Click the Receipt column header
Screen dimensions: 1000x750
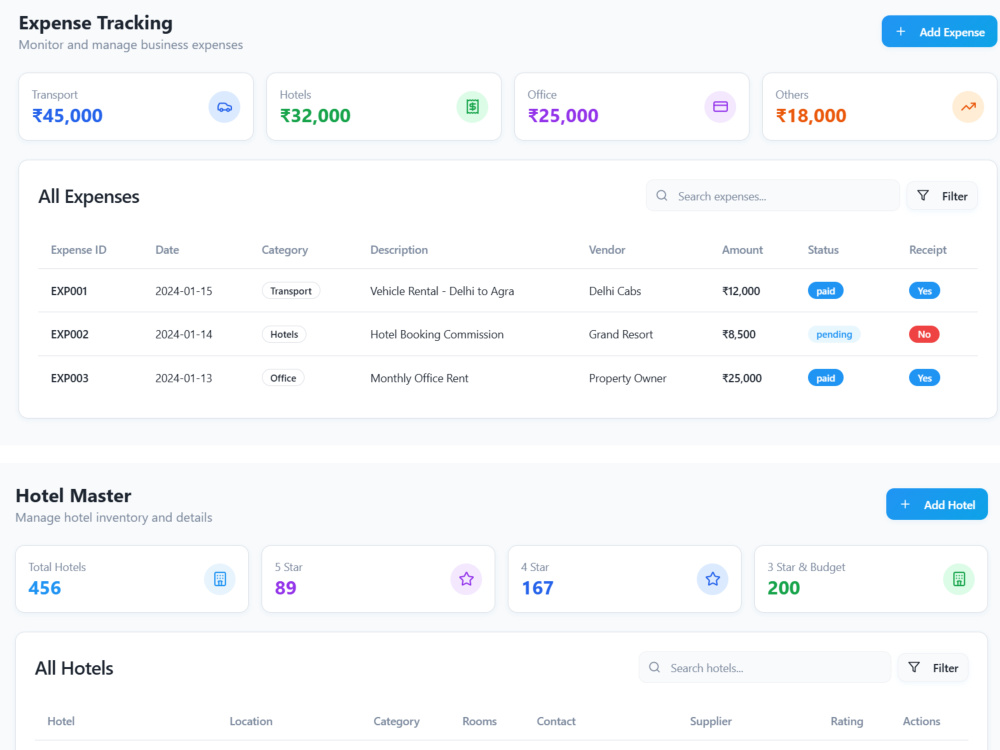(x=927, y=250)
